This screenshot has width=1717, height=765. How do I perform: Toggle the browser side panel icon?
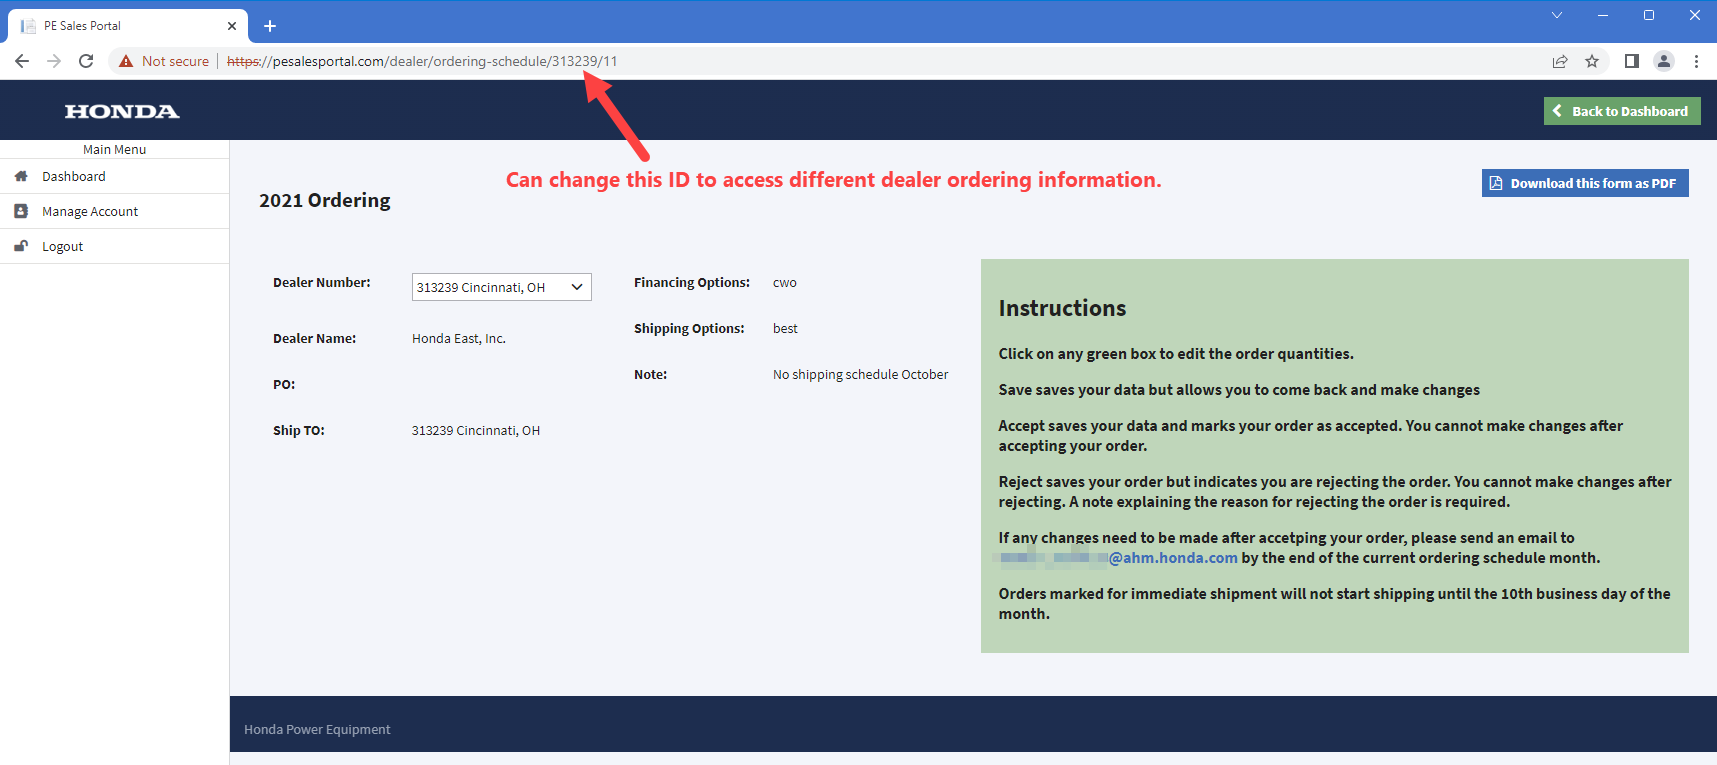tap(1632, 61)
